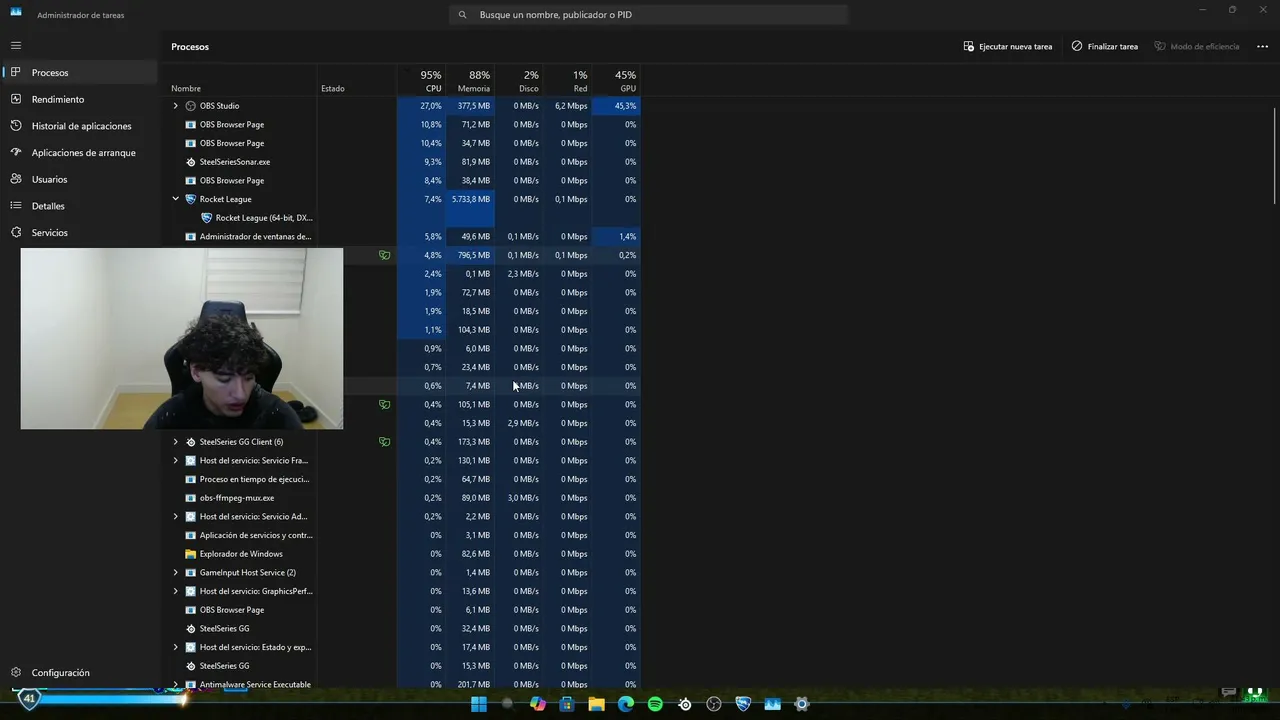
Task: Open Microsoft Store from the taskbar
Action: click(x=567, y=704)
